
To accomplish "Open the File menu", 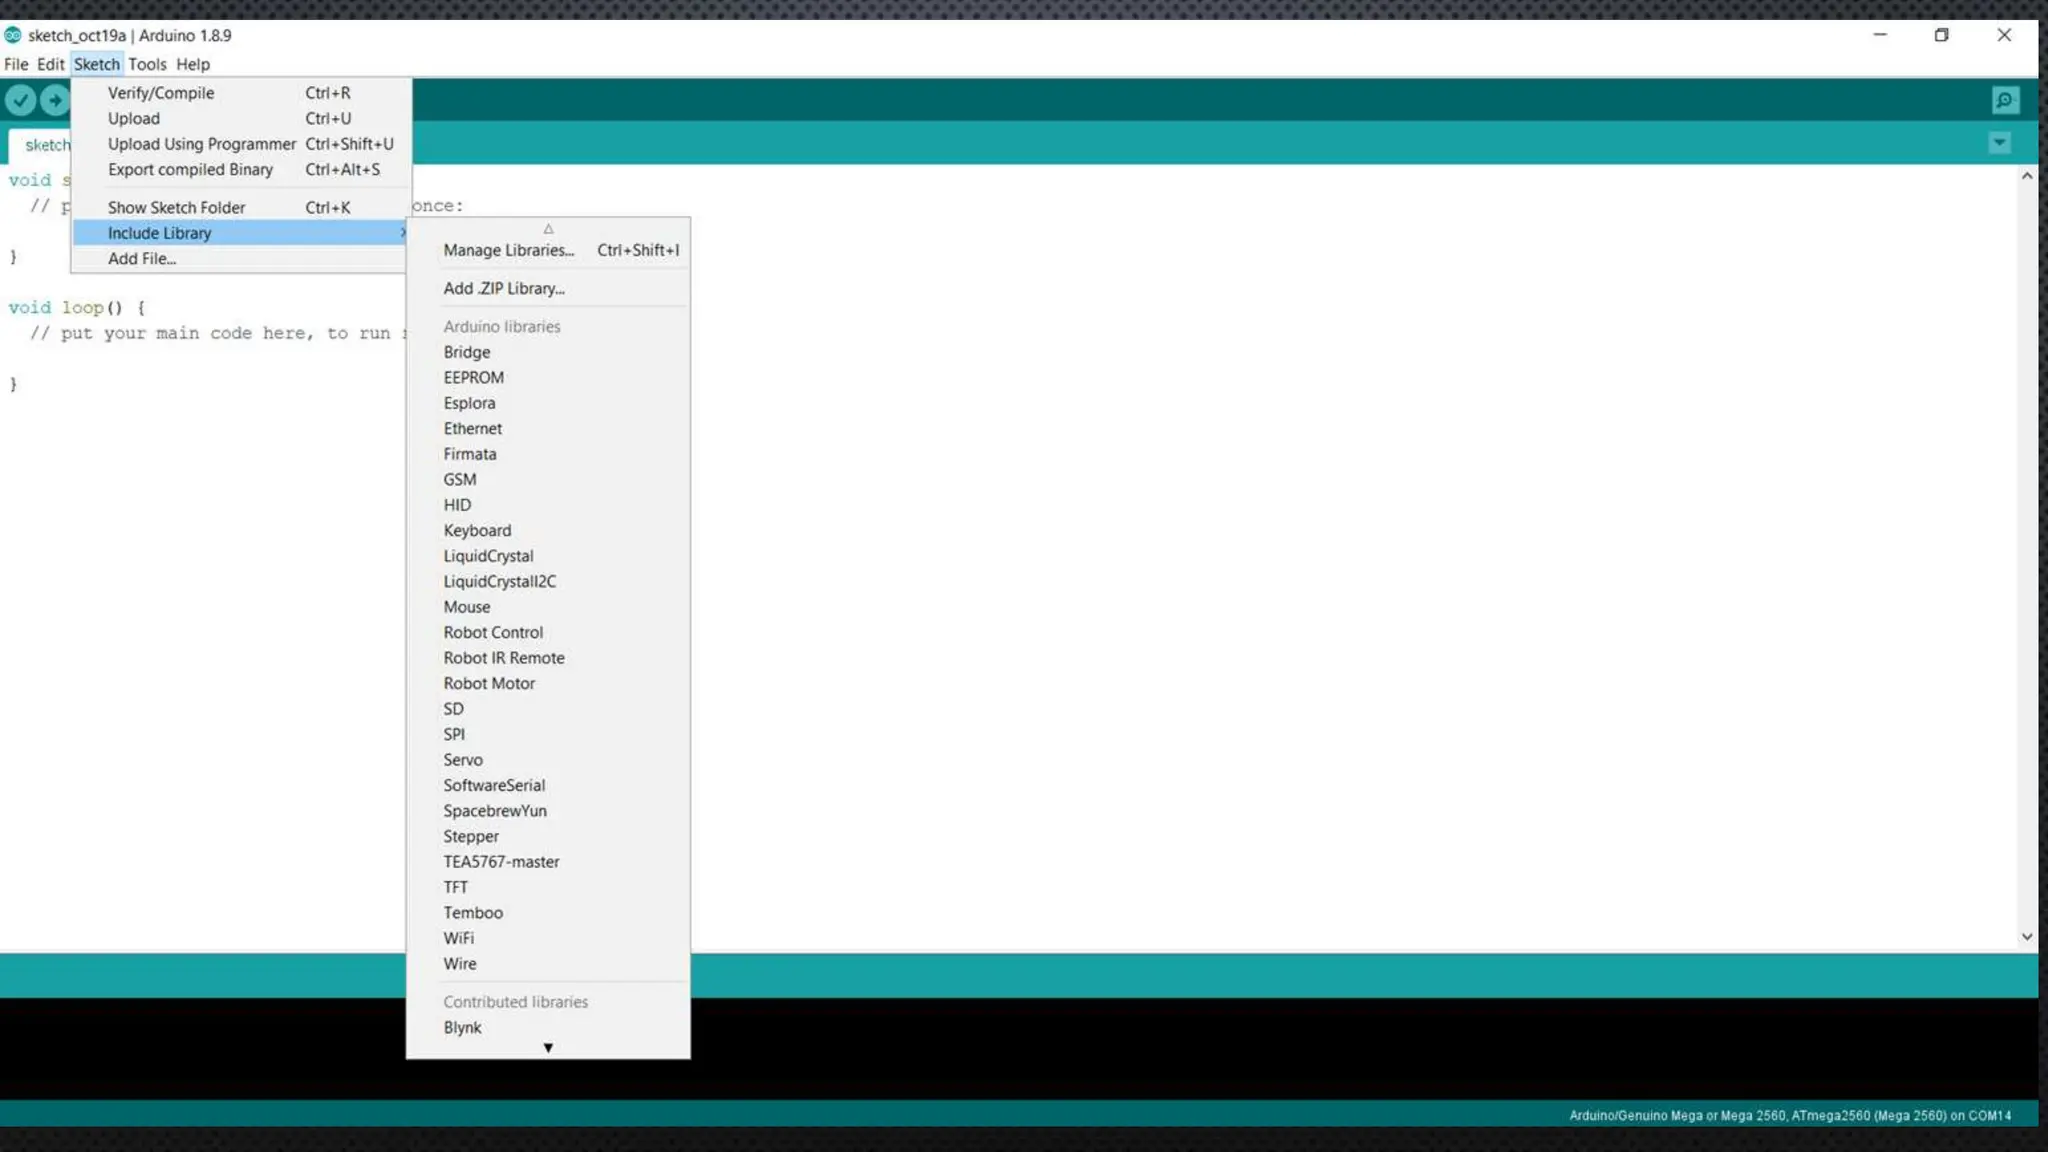I will pyautogui.click(x=16, y=64).
